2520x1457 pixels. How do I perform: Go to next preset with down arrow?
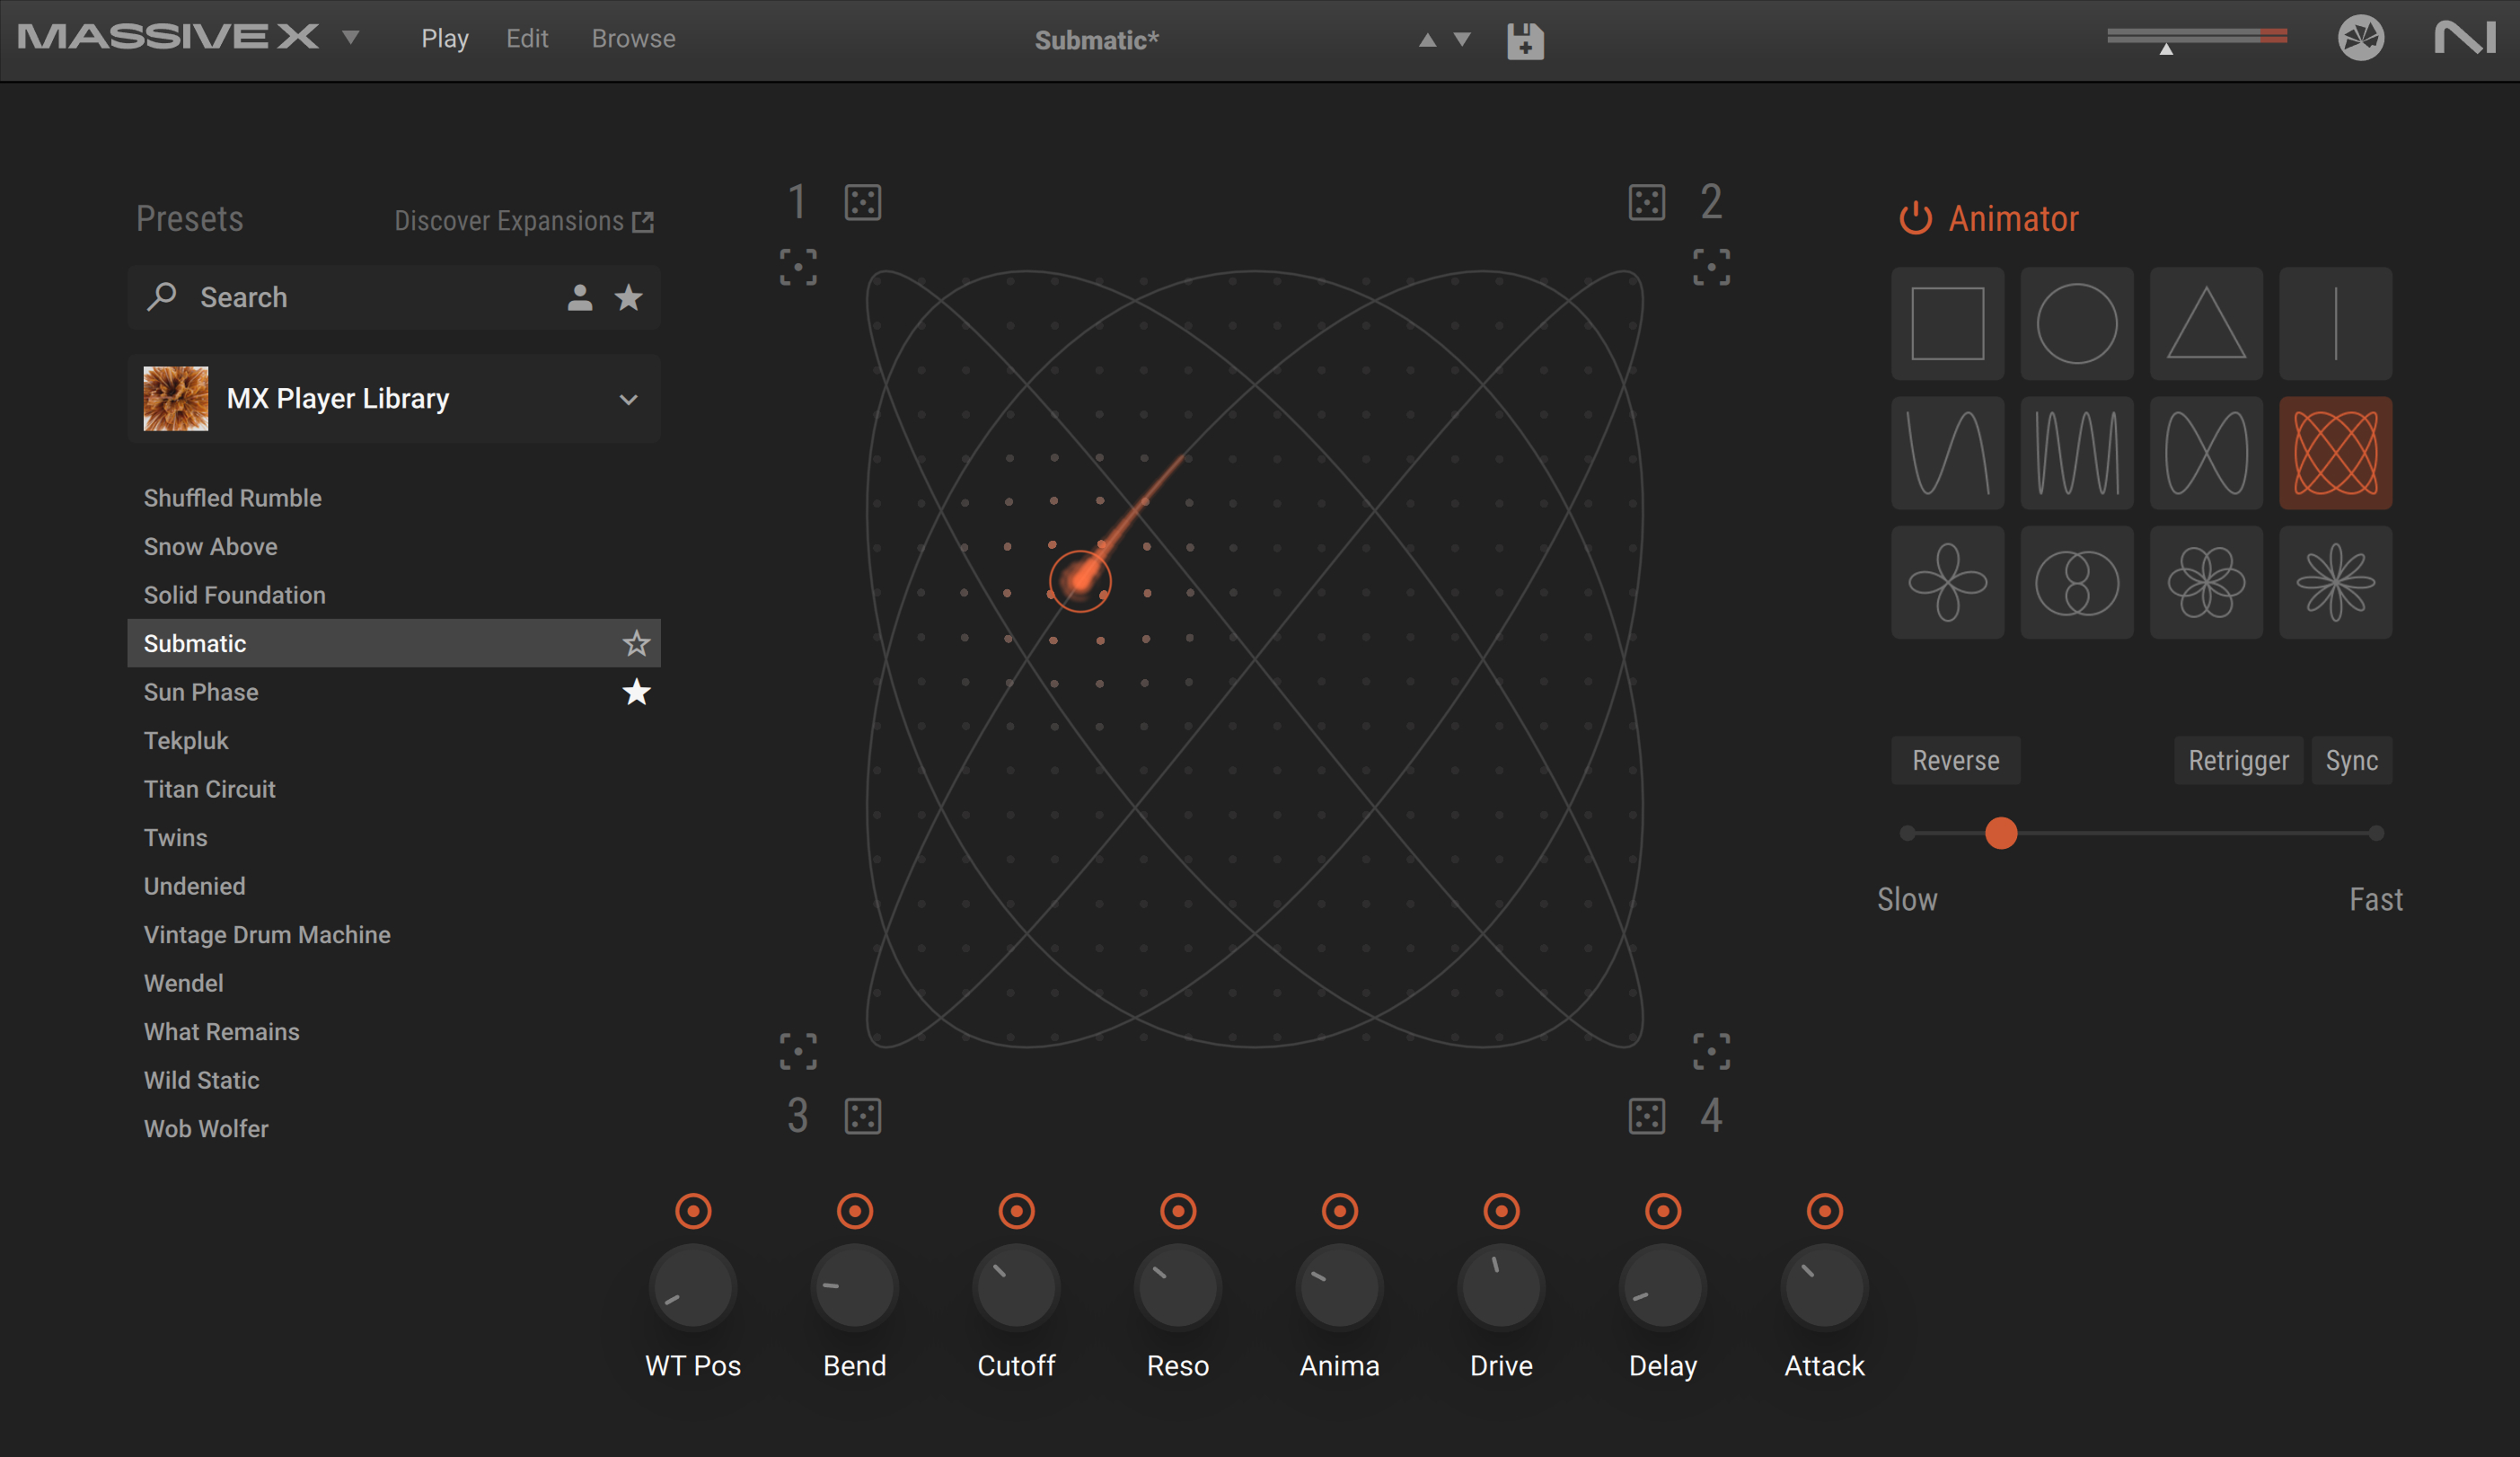(1462, 40)
